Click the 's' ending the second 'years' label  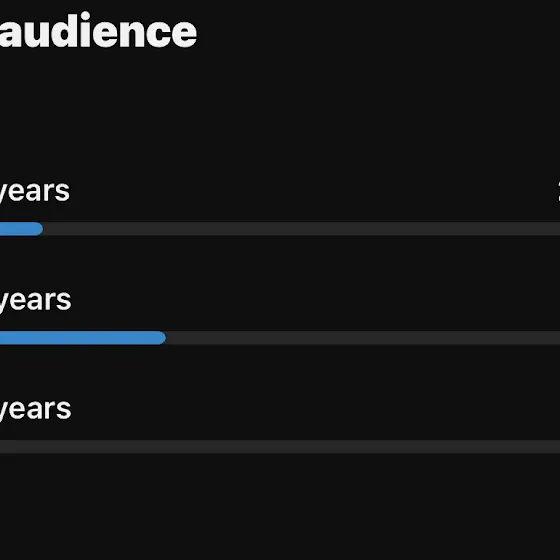pos(64,302)
